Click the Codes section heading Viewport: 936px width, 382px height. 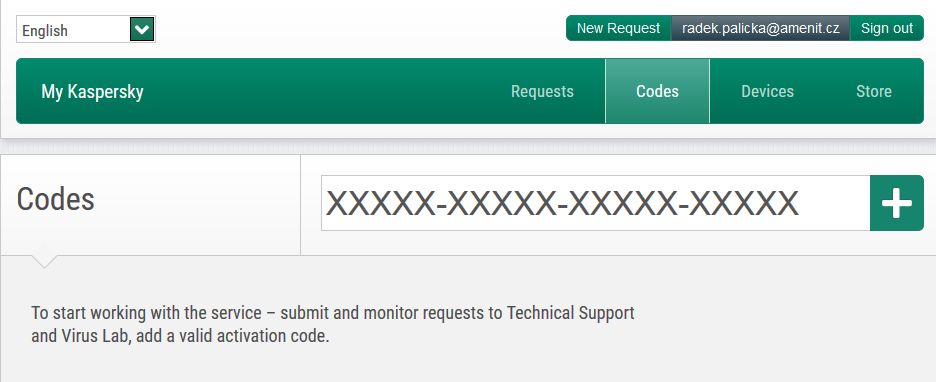point(56,199)
